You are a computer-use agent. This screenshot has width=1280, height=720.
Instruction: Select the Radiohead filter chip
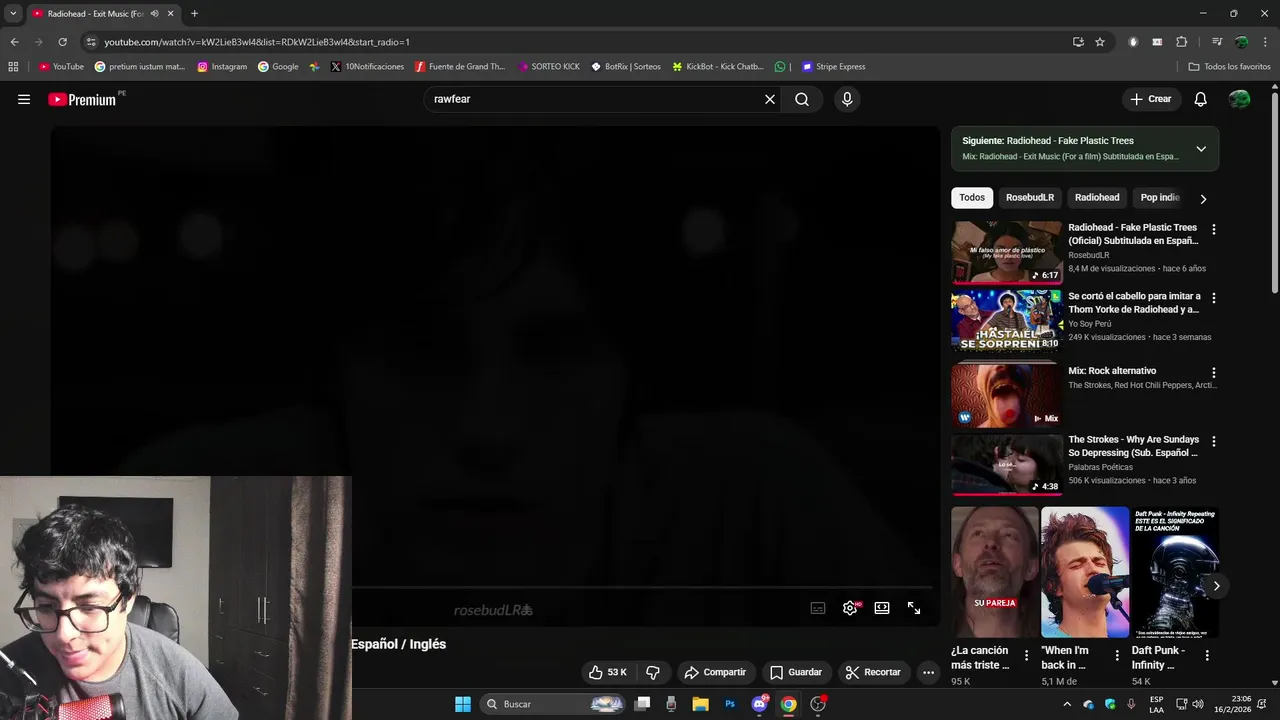(x=1097, y=197)
